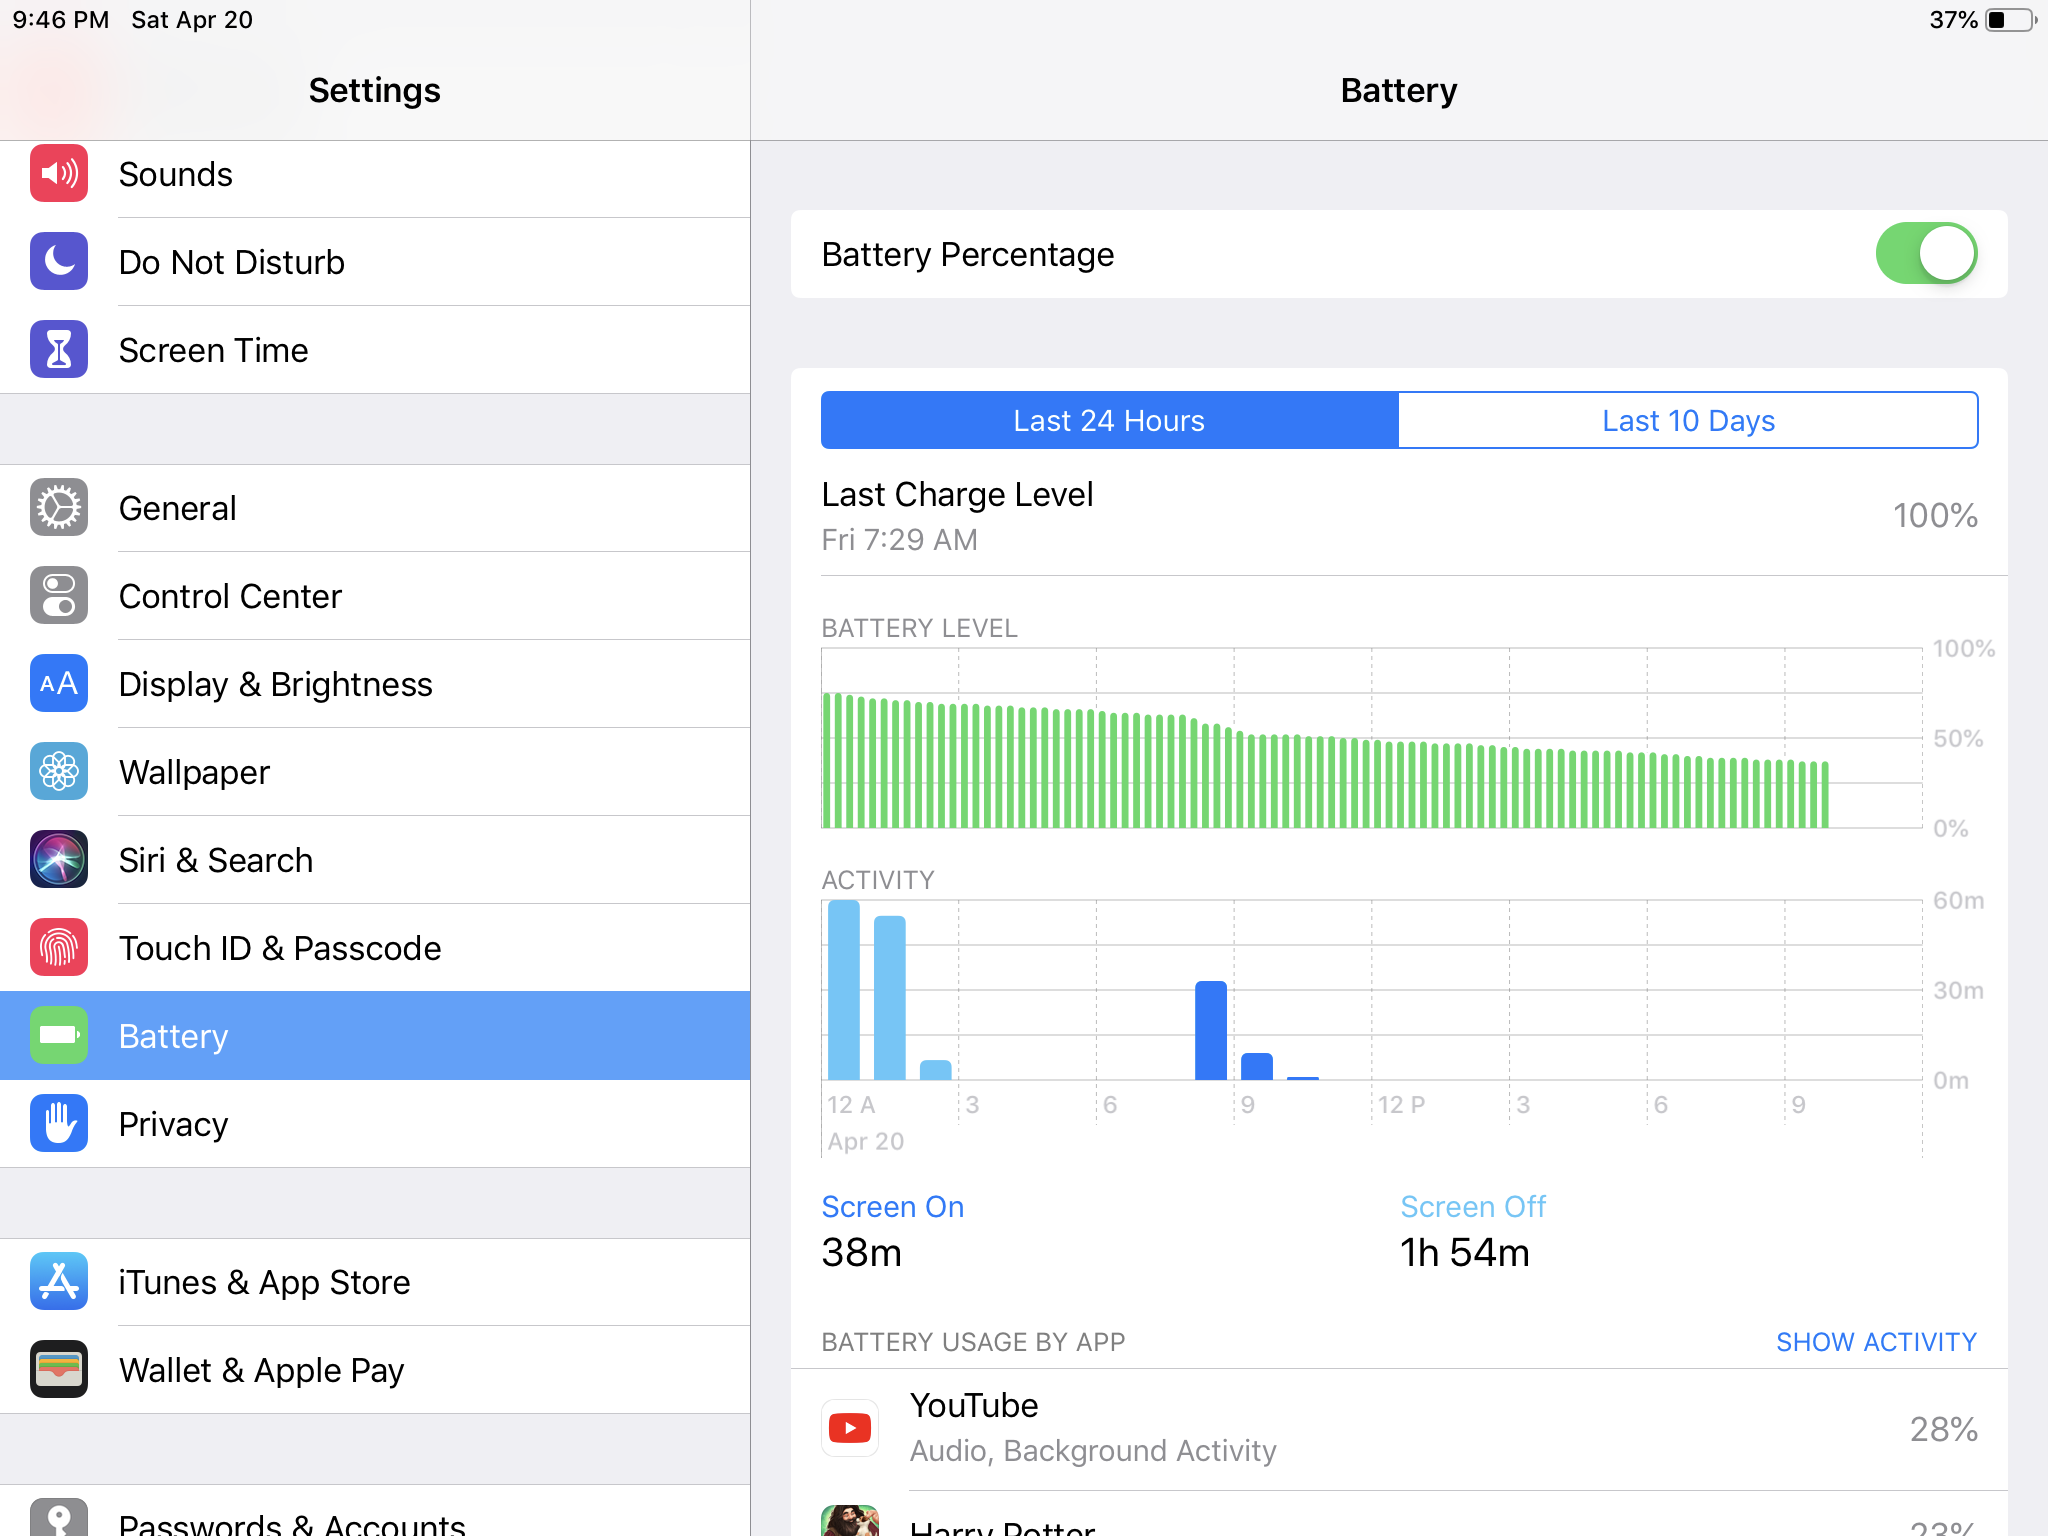Tap the Touch ID fingerprint icon
The image size is (2048, 1536).
point(59,948)
